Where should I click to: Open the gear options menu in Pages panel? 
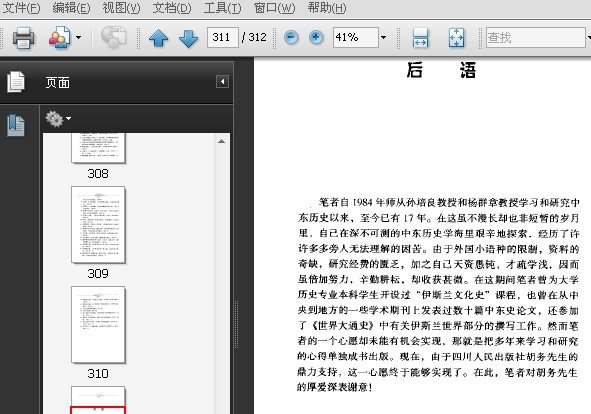[x=58, y=119]
